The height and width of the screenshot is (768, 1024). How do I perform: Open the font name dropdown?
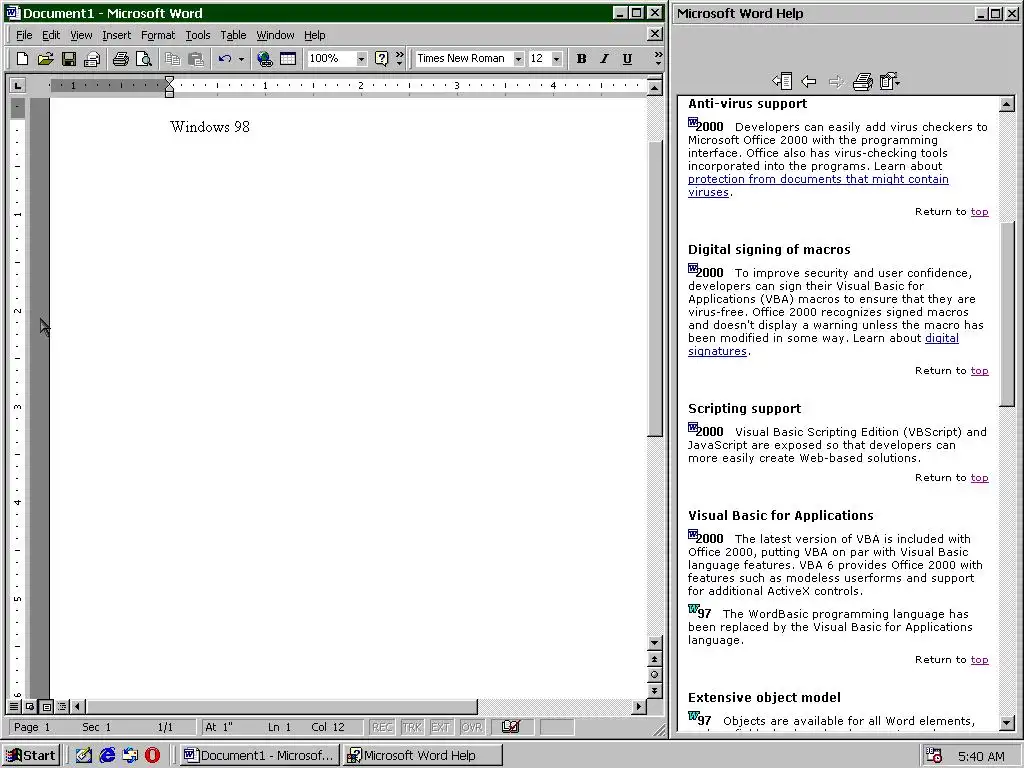[x=518, y=59]
